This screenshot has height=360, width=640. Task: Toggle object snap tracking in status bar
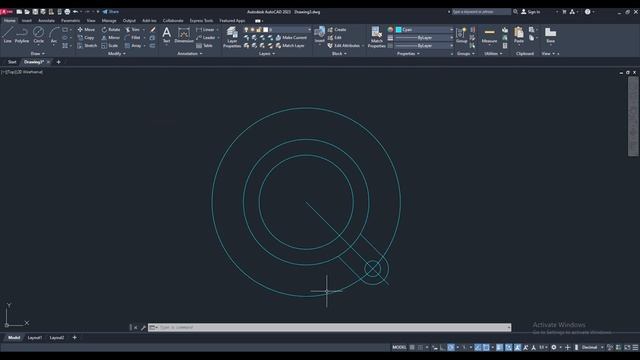(478, 347)
